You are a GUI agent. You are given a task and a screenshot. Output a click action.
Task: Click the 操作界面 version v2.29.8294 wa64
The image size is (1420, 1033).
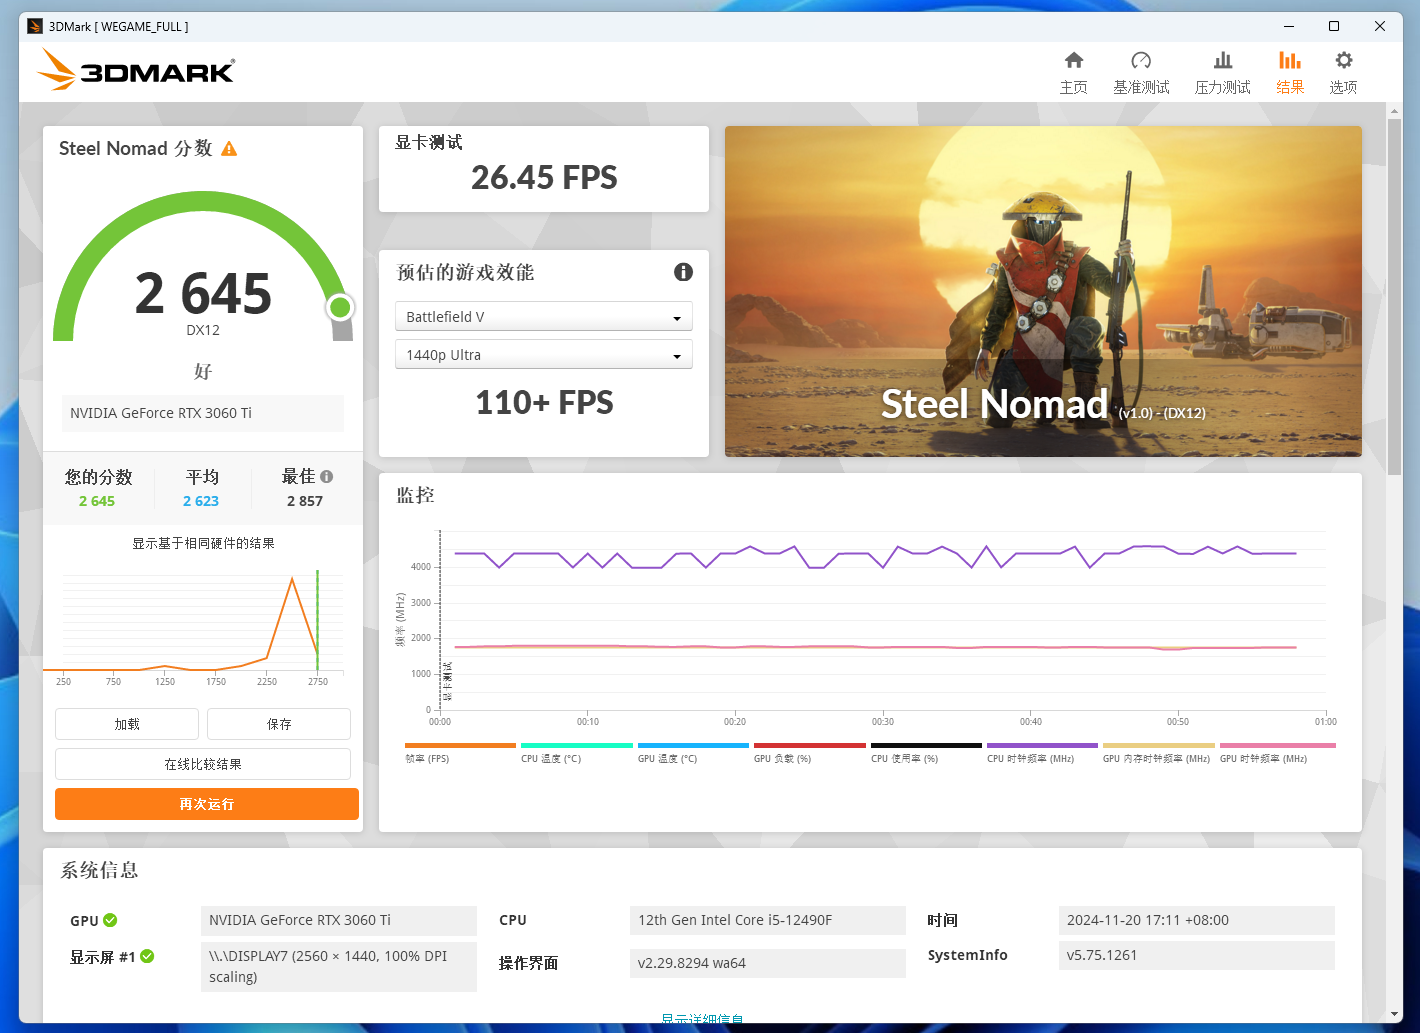click(x=767, y=963)
